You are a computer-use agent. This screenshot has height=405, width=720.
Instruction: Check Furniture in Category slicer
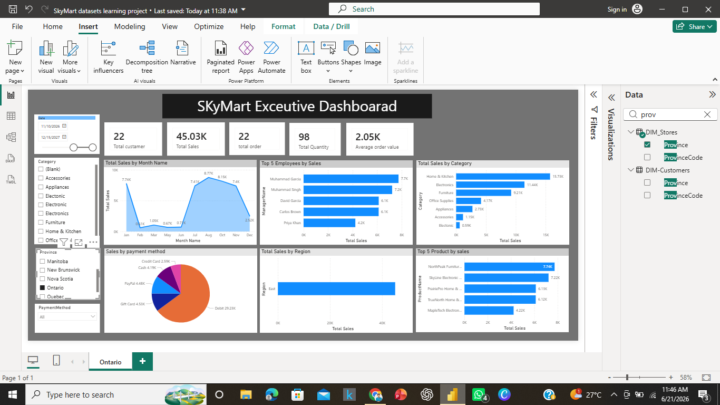click(41, 222)
